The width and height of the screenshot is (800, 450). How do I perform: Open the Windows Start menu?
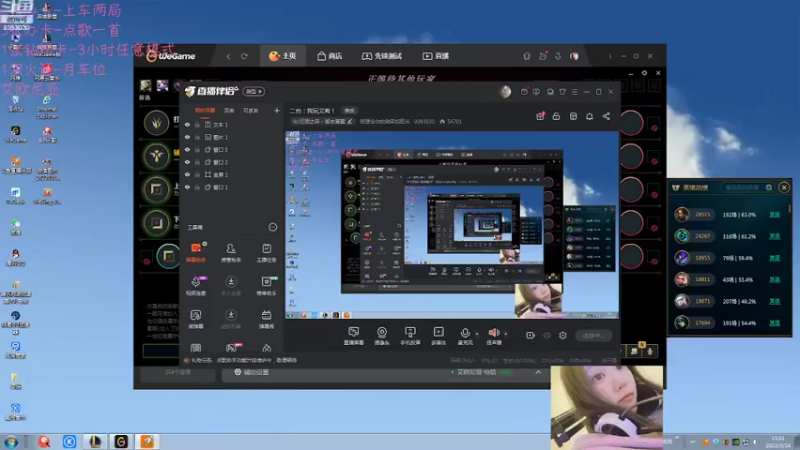pyautogui.click(x=11, y=441)
